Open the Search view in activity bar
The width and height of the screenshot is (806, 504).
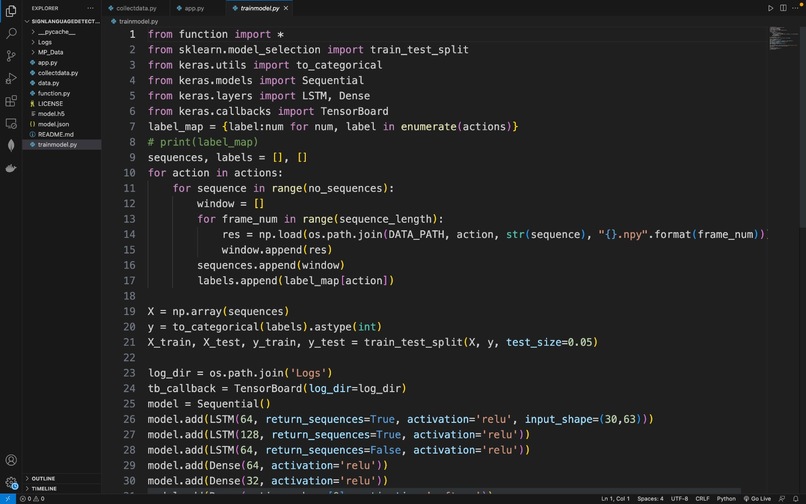pyautogui.click(x=11, y=33)
